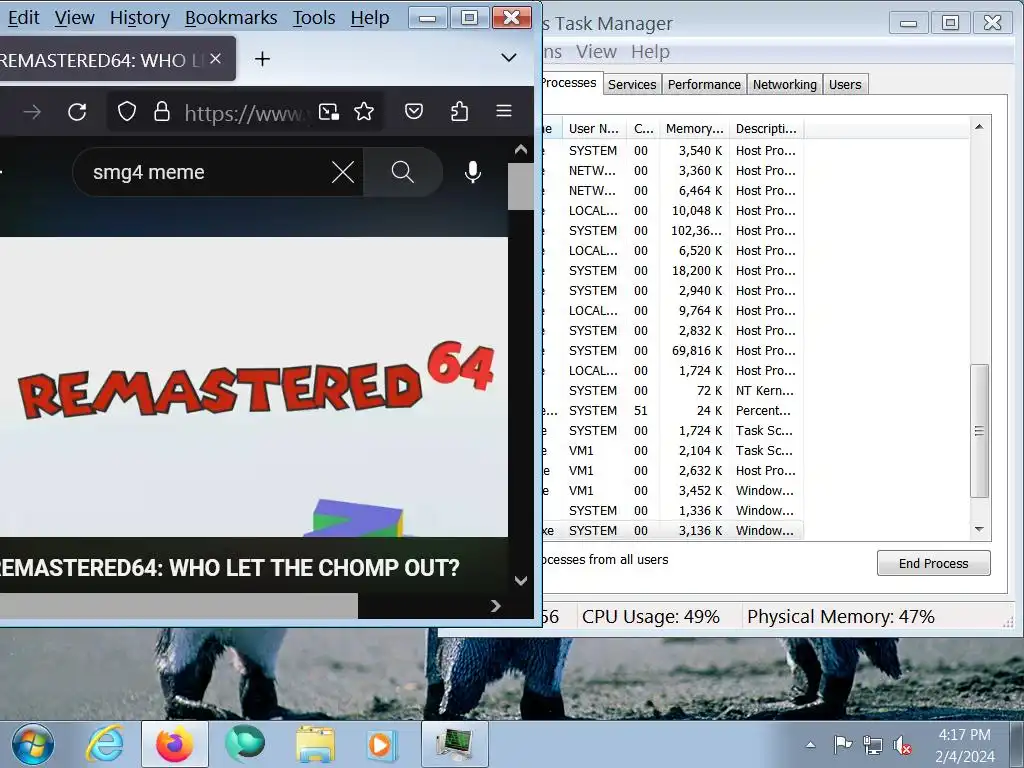Expand the list all tabs chevron
Screen dimensions: 1024x768
509,57
